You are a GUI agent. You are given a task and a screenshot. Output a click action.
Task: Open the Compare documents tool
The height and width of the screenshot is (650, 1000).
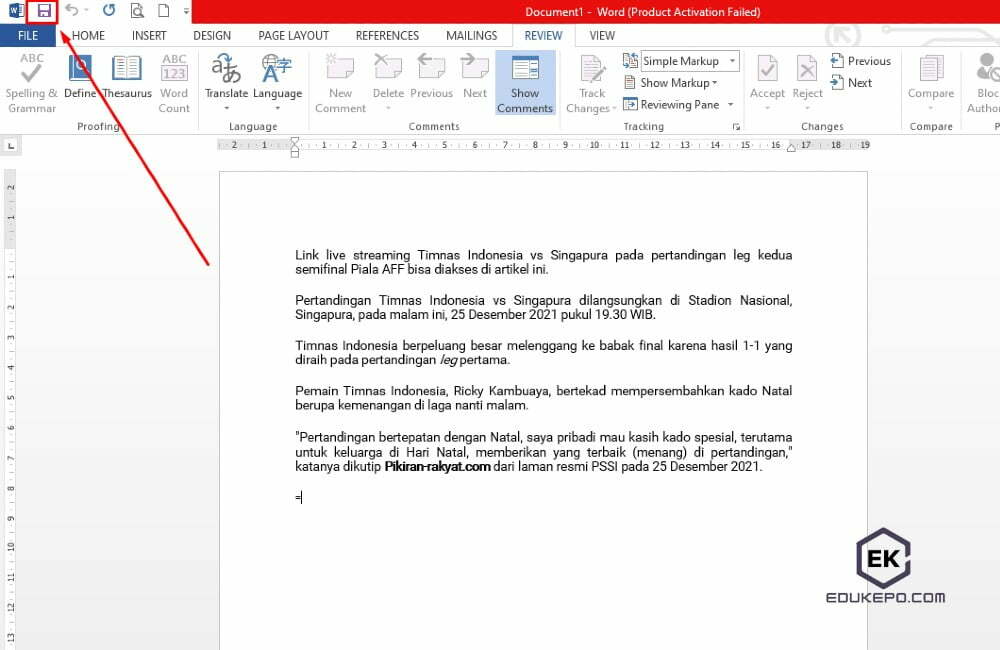pyautogui.click(x=930, y=80)
